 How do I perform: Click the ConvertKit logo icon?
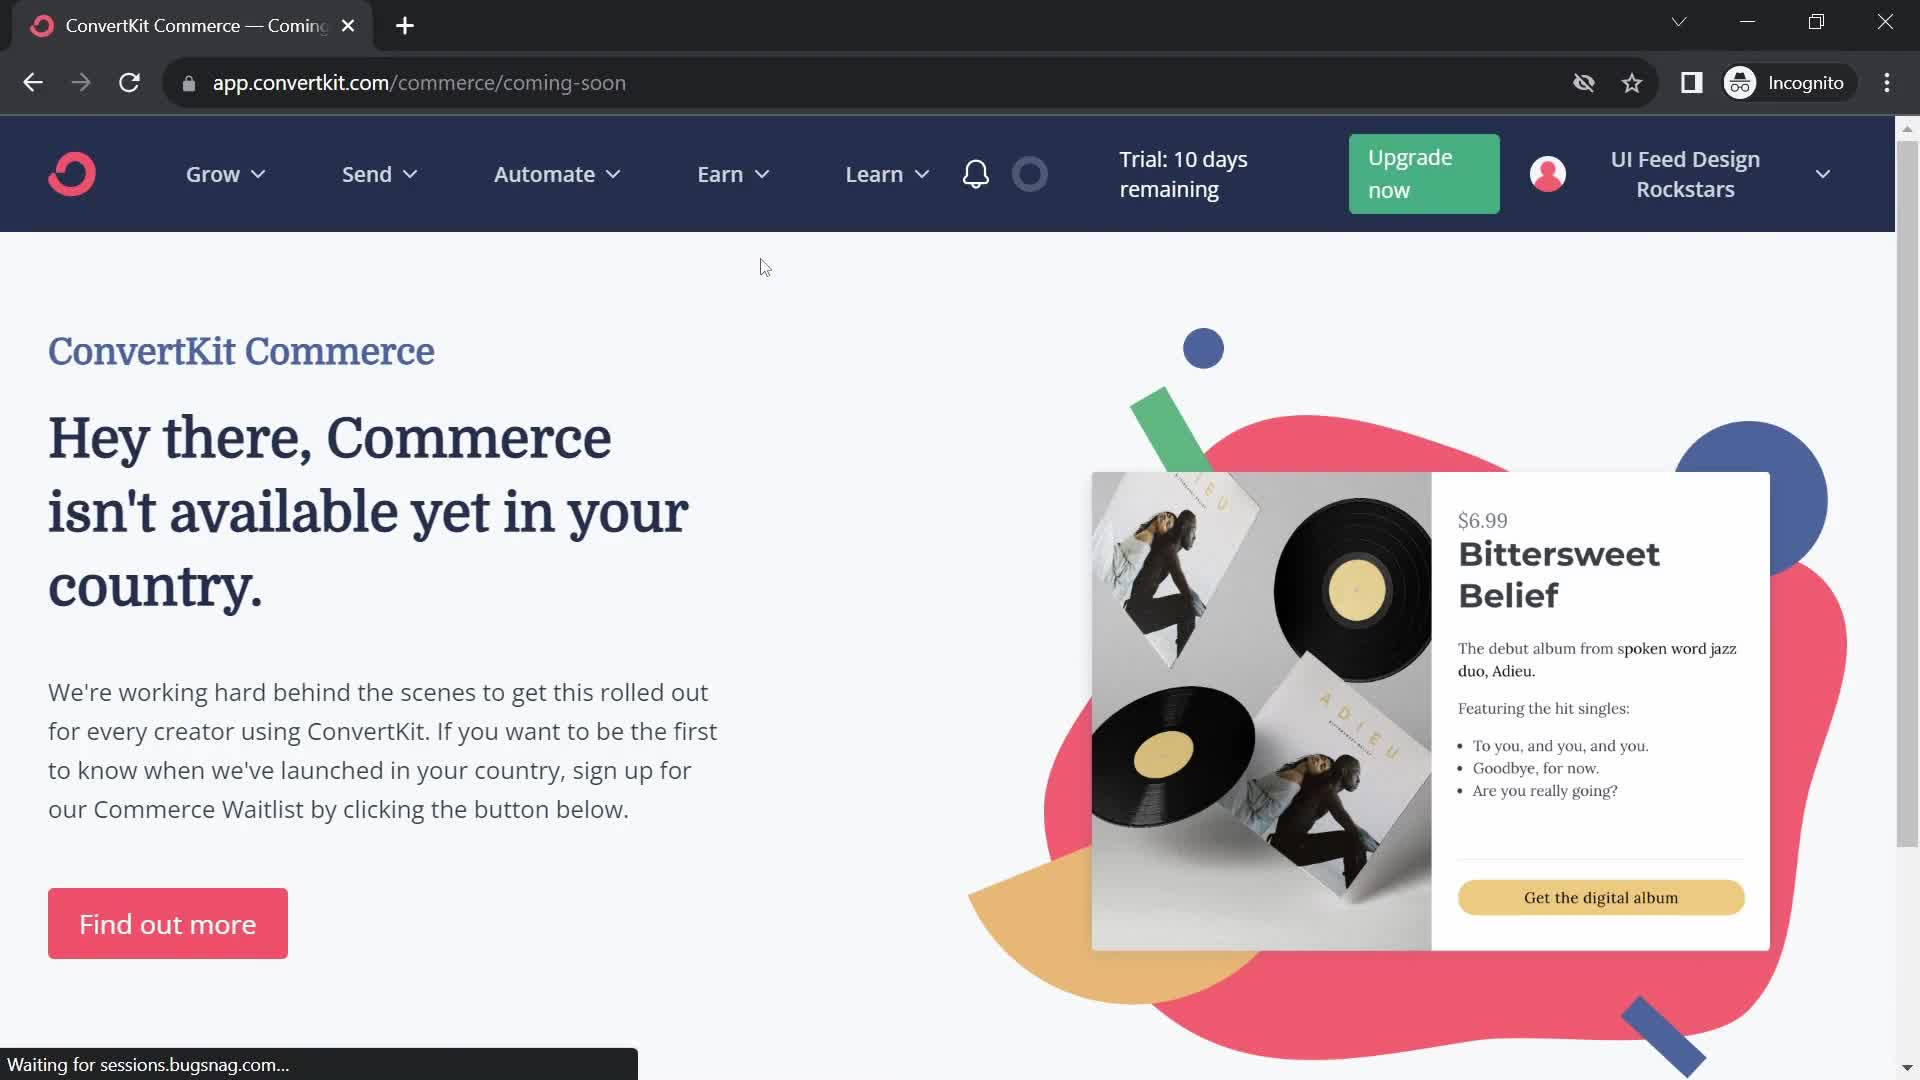(x=74, y=173)
